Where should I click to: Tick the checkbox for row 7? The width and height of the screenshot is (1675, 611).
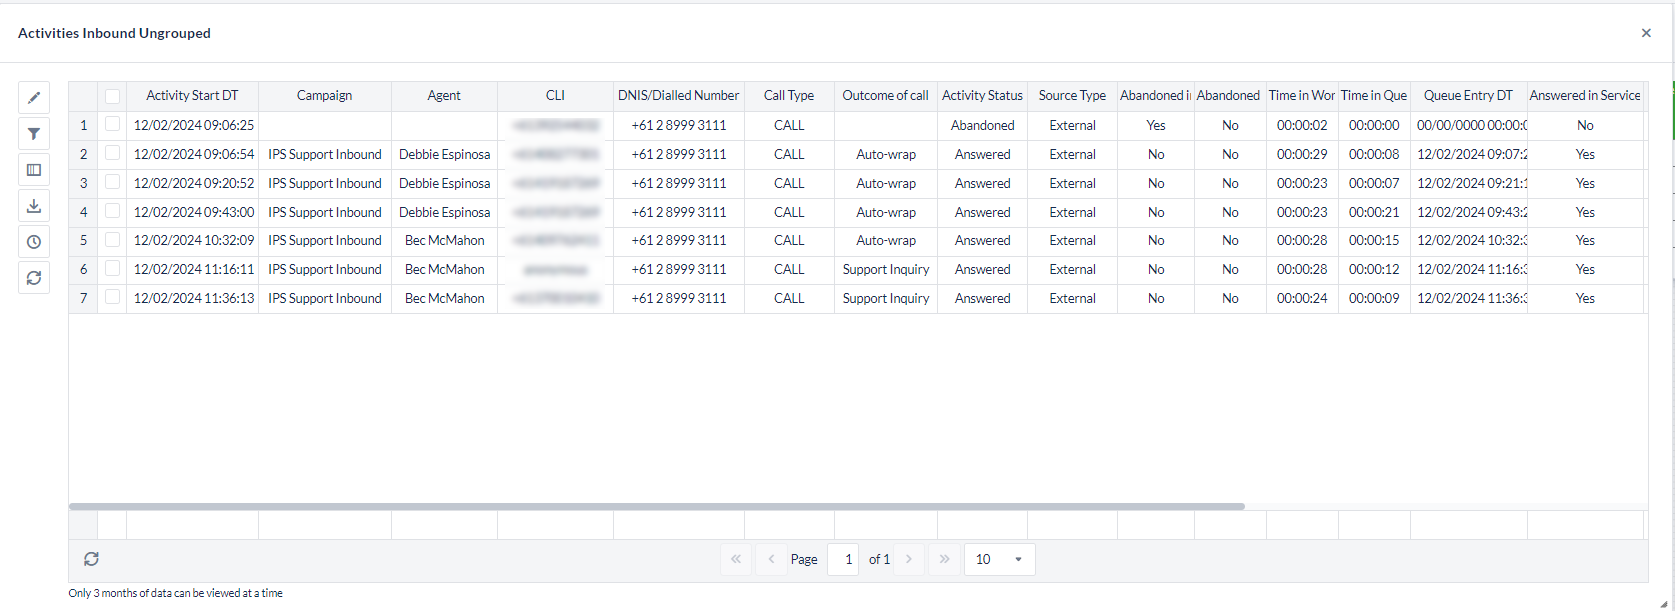(x=112, y=297)
